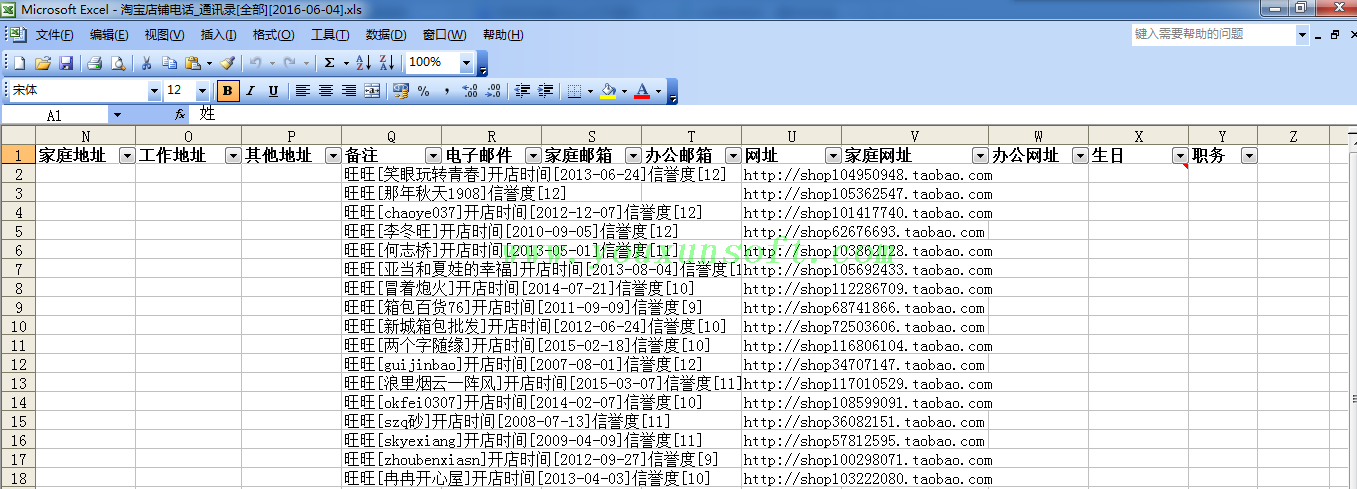Viewport: 1357px width, 489px height.
Task: Undo the last action
Action: coord(255,63)
